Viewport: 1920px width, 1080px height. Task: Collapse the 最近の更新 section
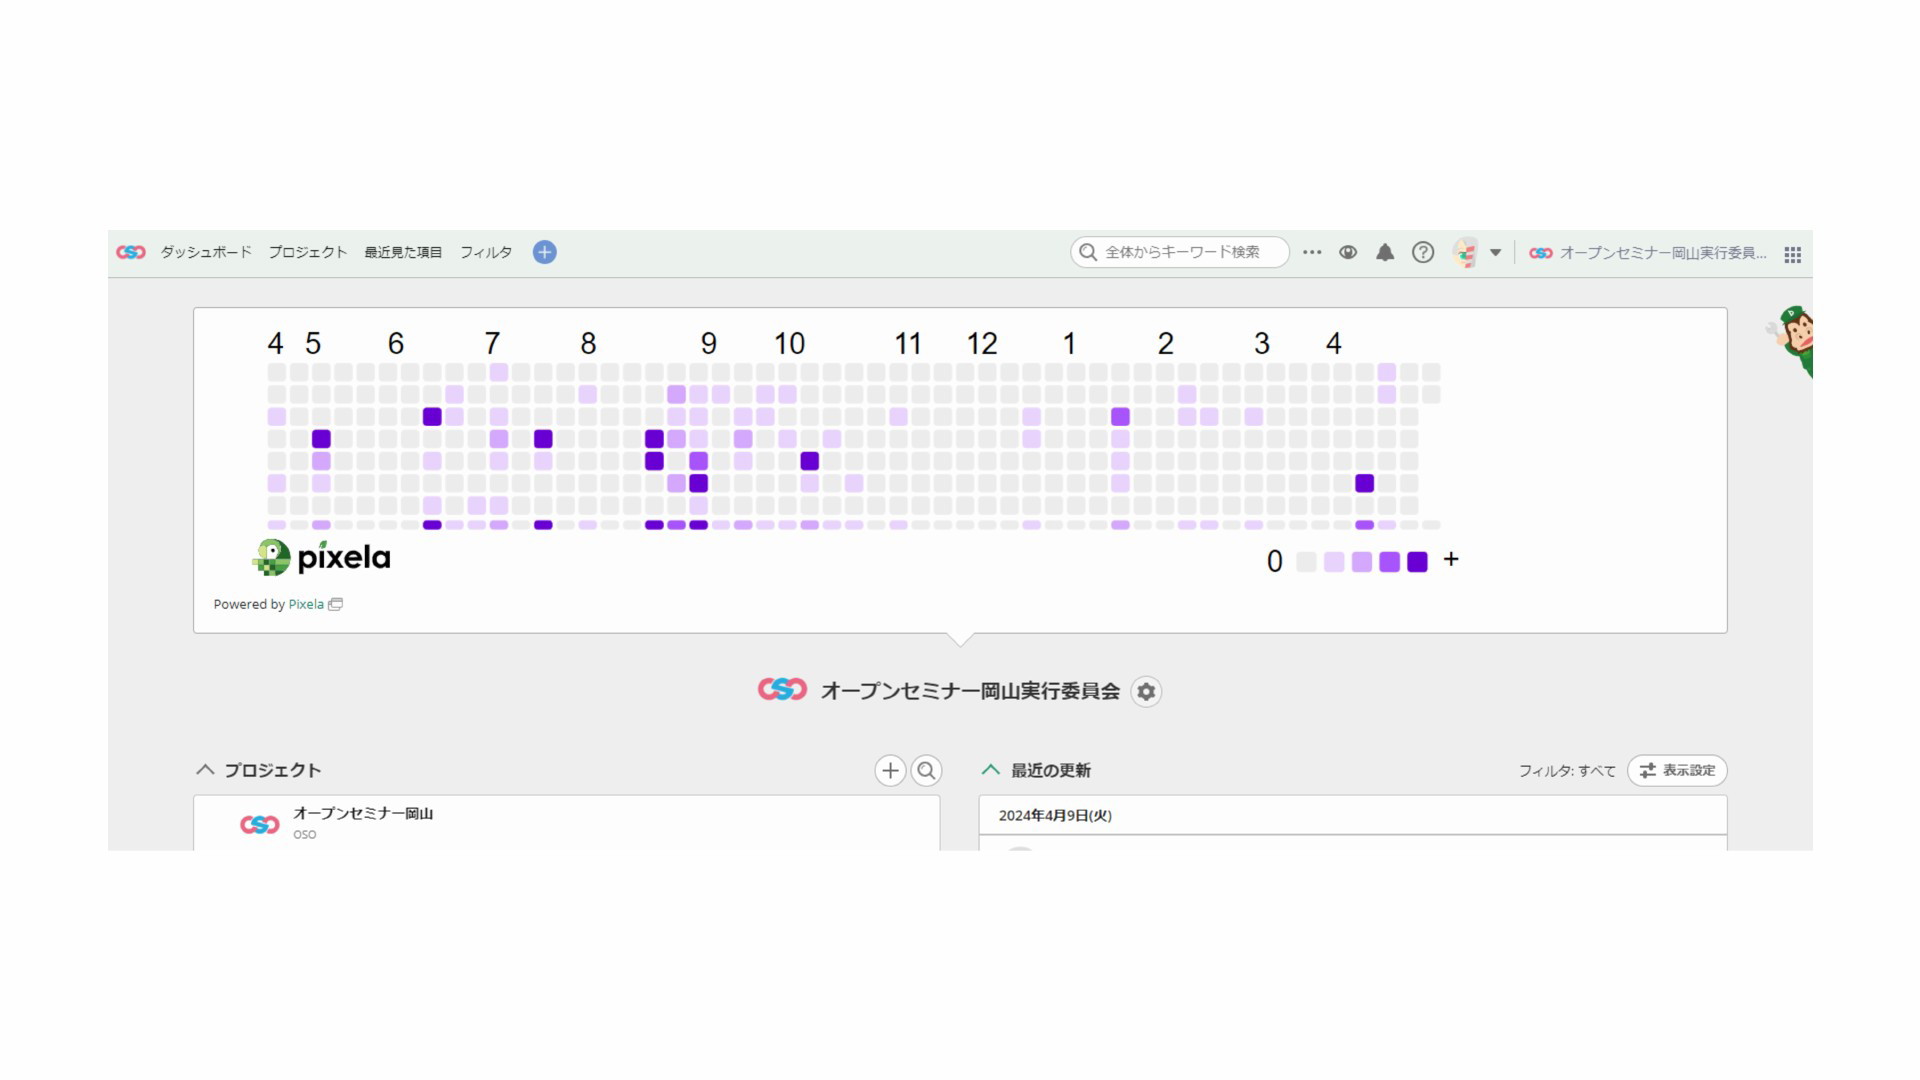(991, 770)
